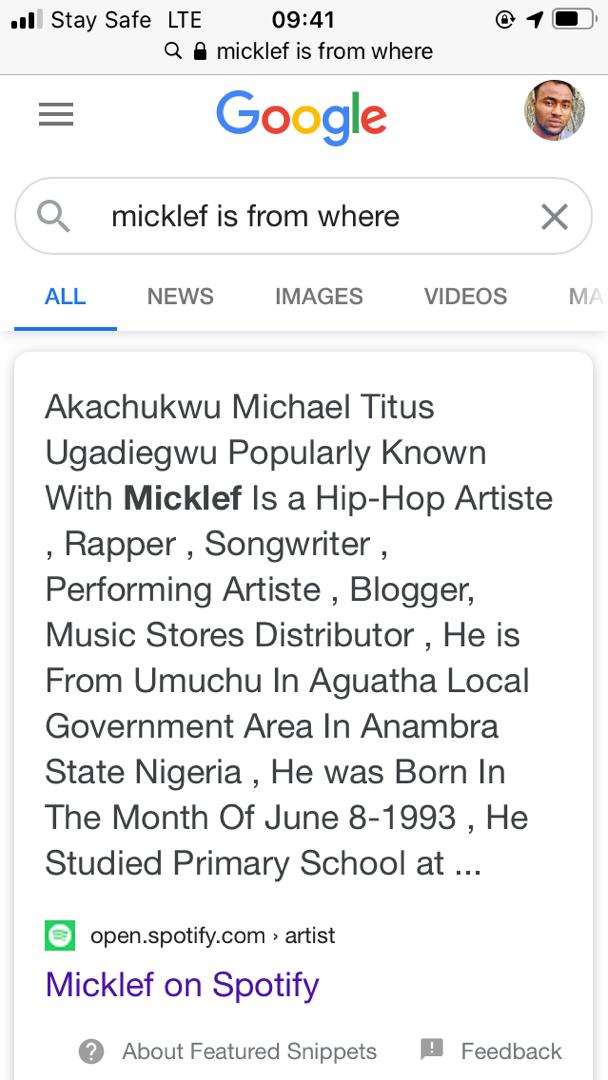
Task: Open the Micklef on Spotify link
Action: point(182,985)
